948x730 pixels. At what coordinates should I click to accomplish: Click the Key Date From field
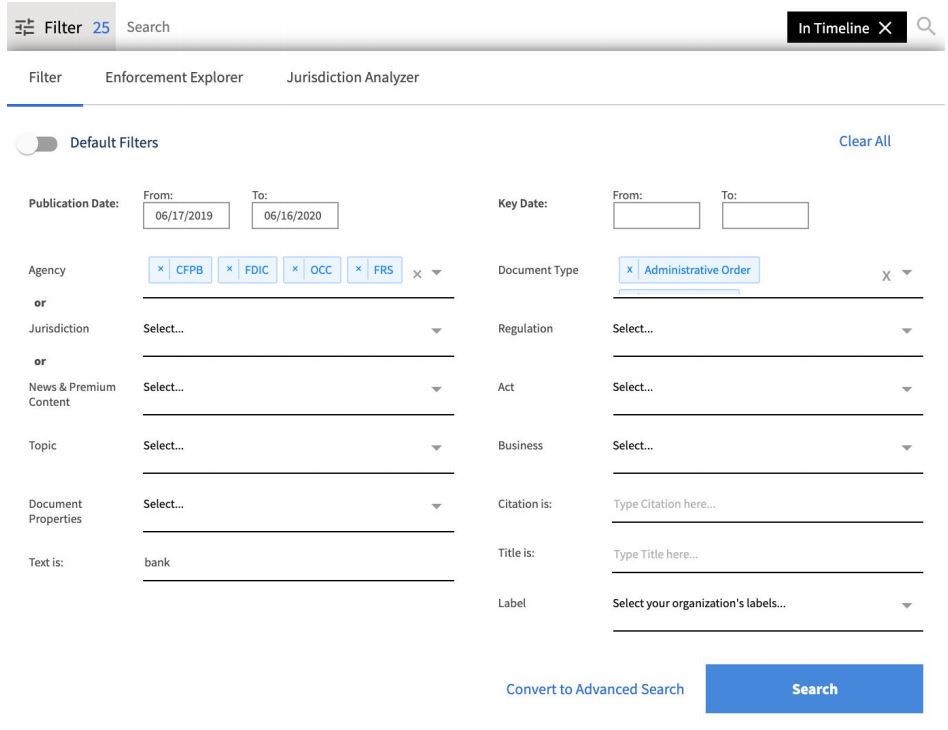pos(657,216)
